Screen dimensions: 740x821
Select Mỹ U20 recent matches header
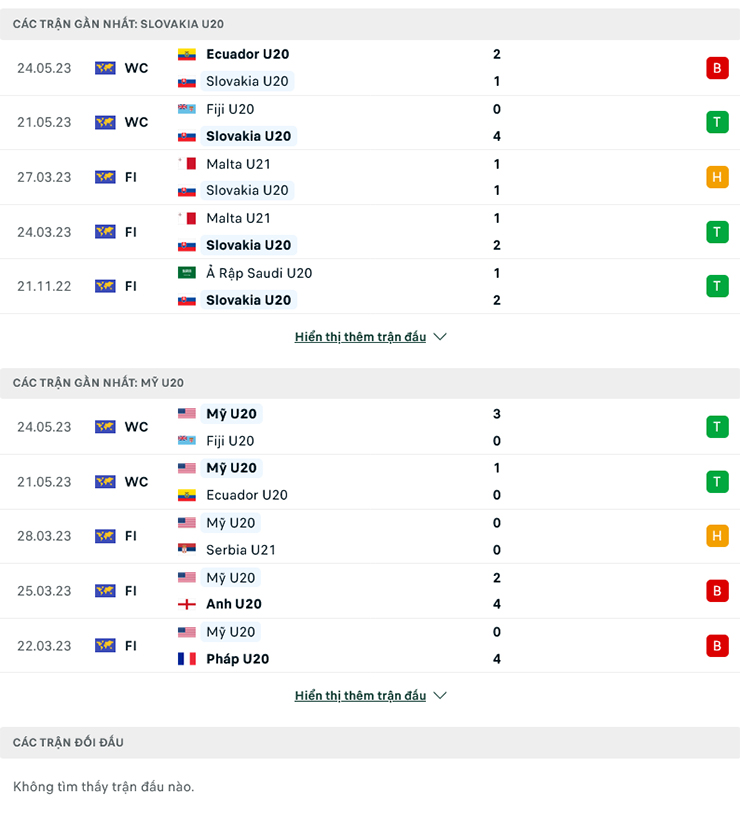pyautogui.click(x=370, y=383)
